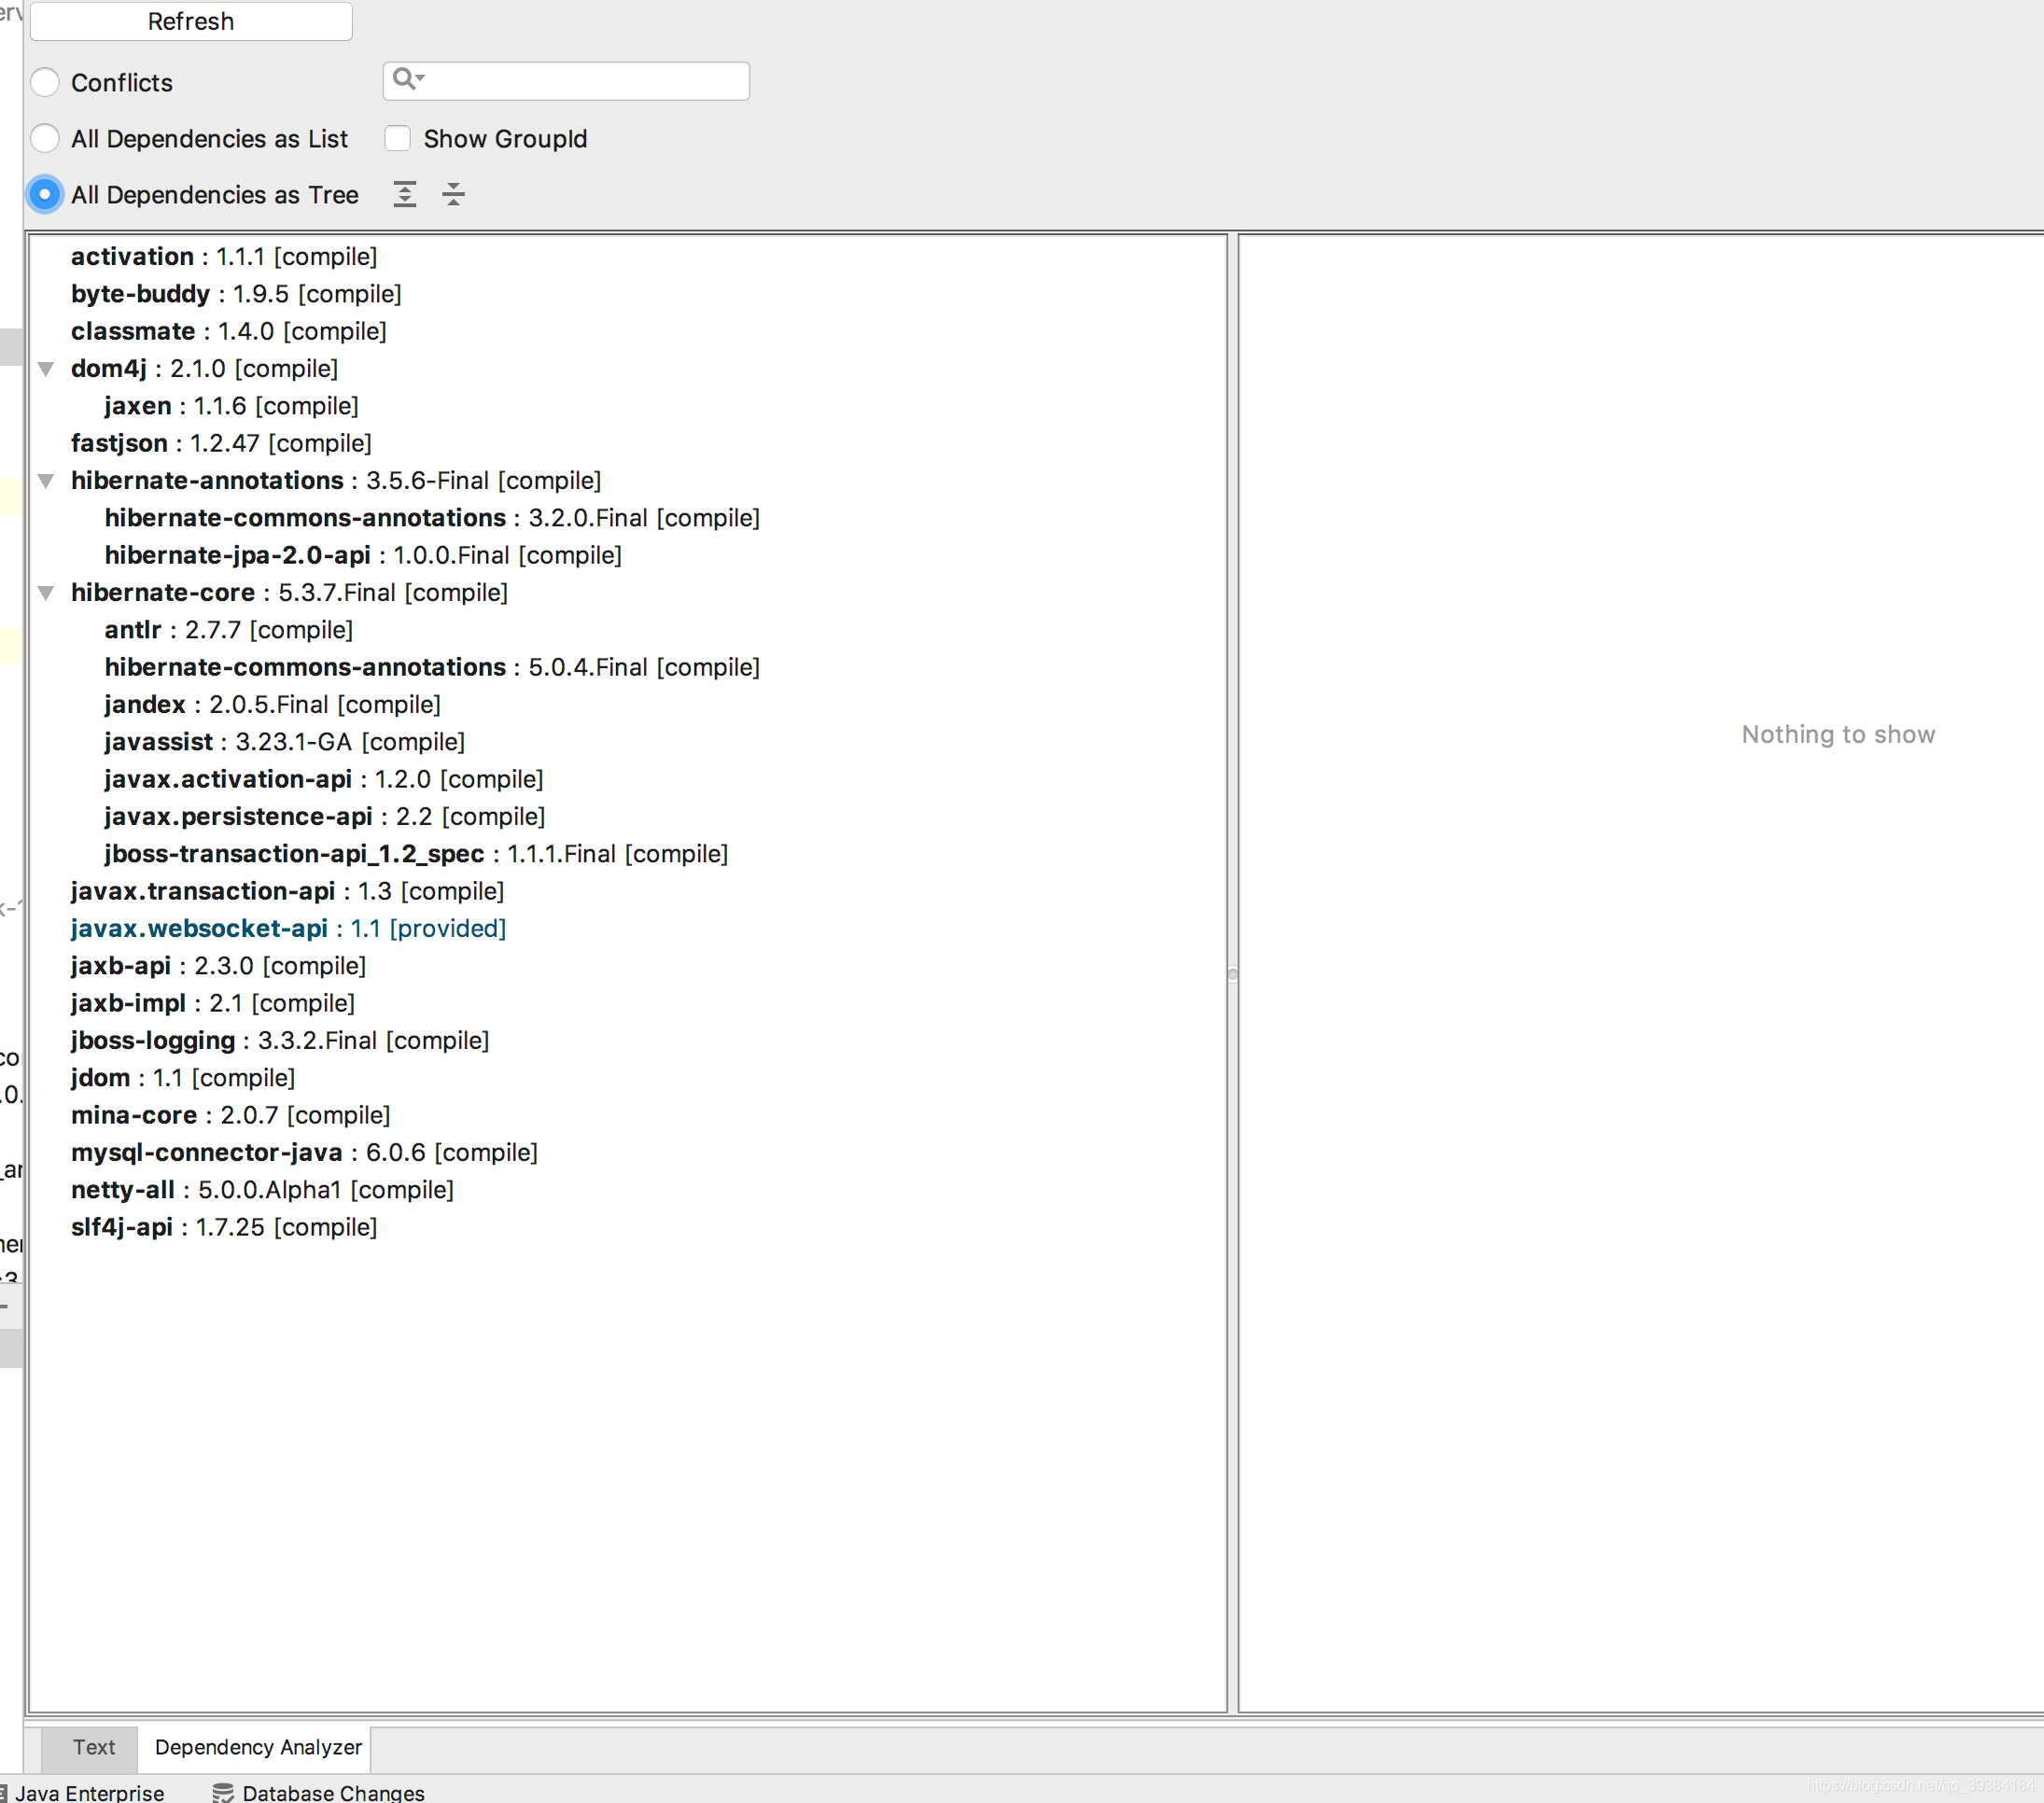The height and width of the screenshot is (1803, 2044).
Task: Select jandex : 2.0.5.Final dependency
Action: (x=272, y=704)
